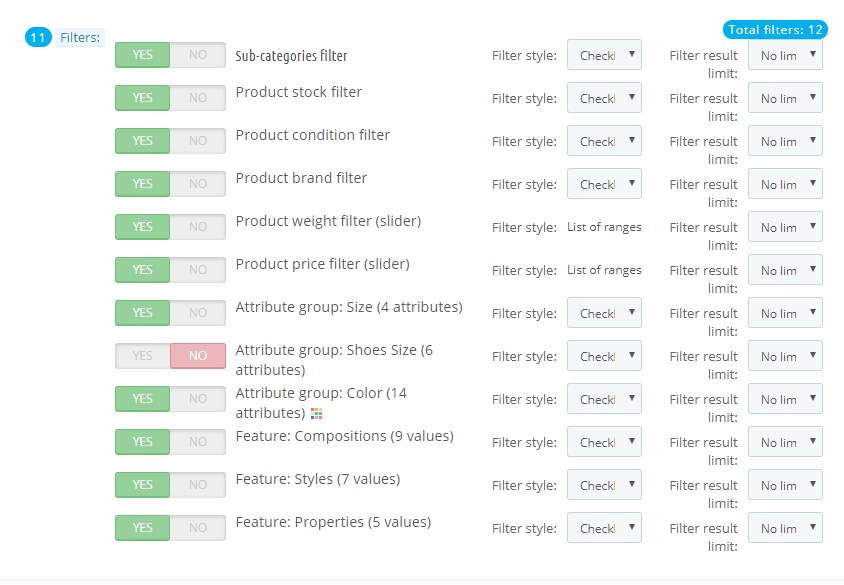The image size is (844, 585).
Task: Enable the Shoes Size attribute group toggle
Action: (x=143, y=356)
